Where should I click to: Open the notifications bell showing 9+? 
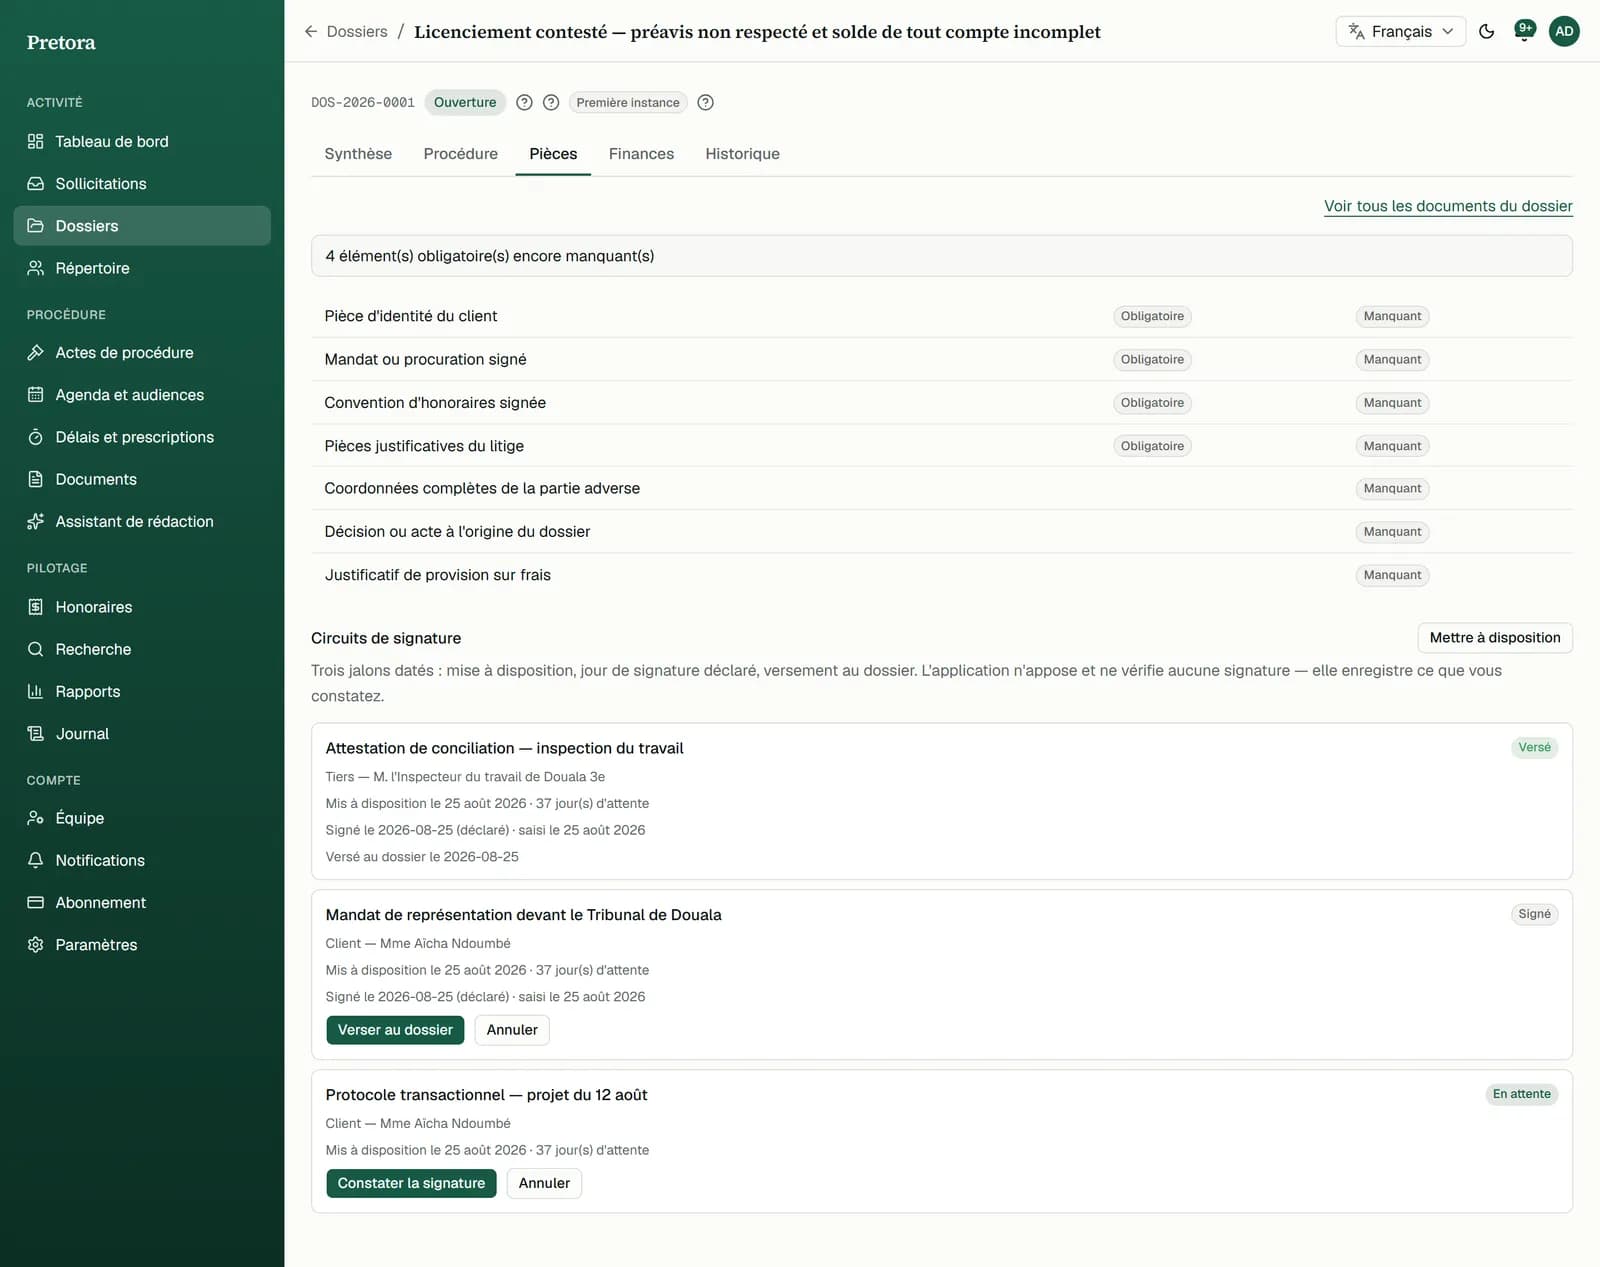1524,31
